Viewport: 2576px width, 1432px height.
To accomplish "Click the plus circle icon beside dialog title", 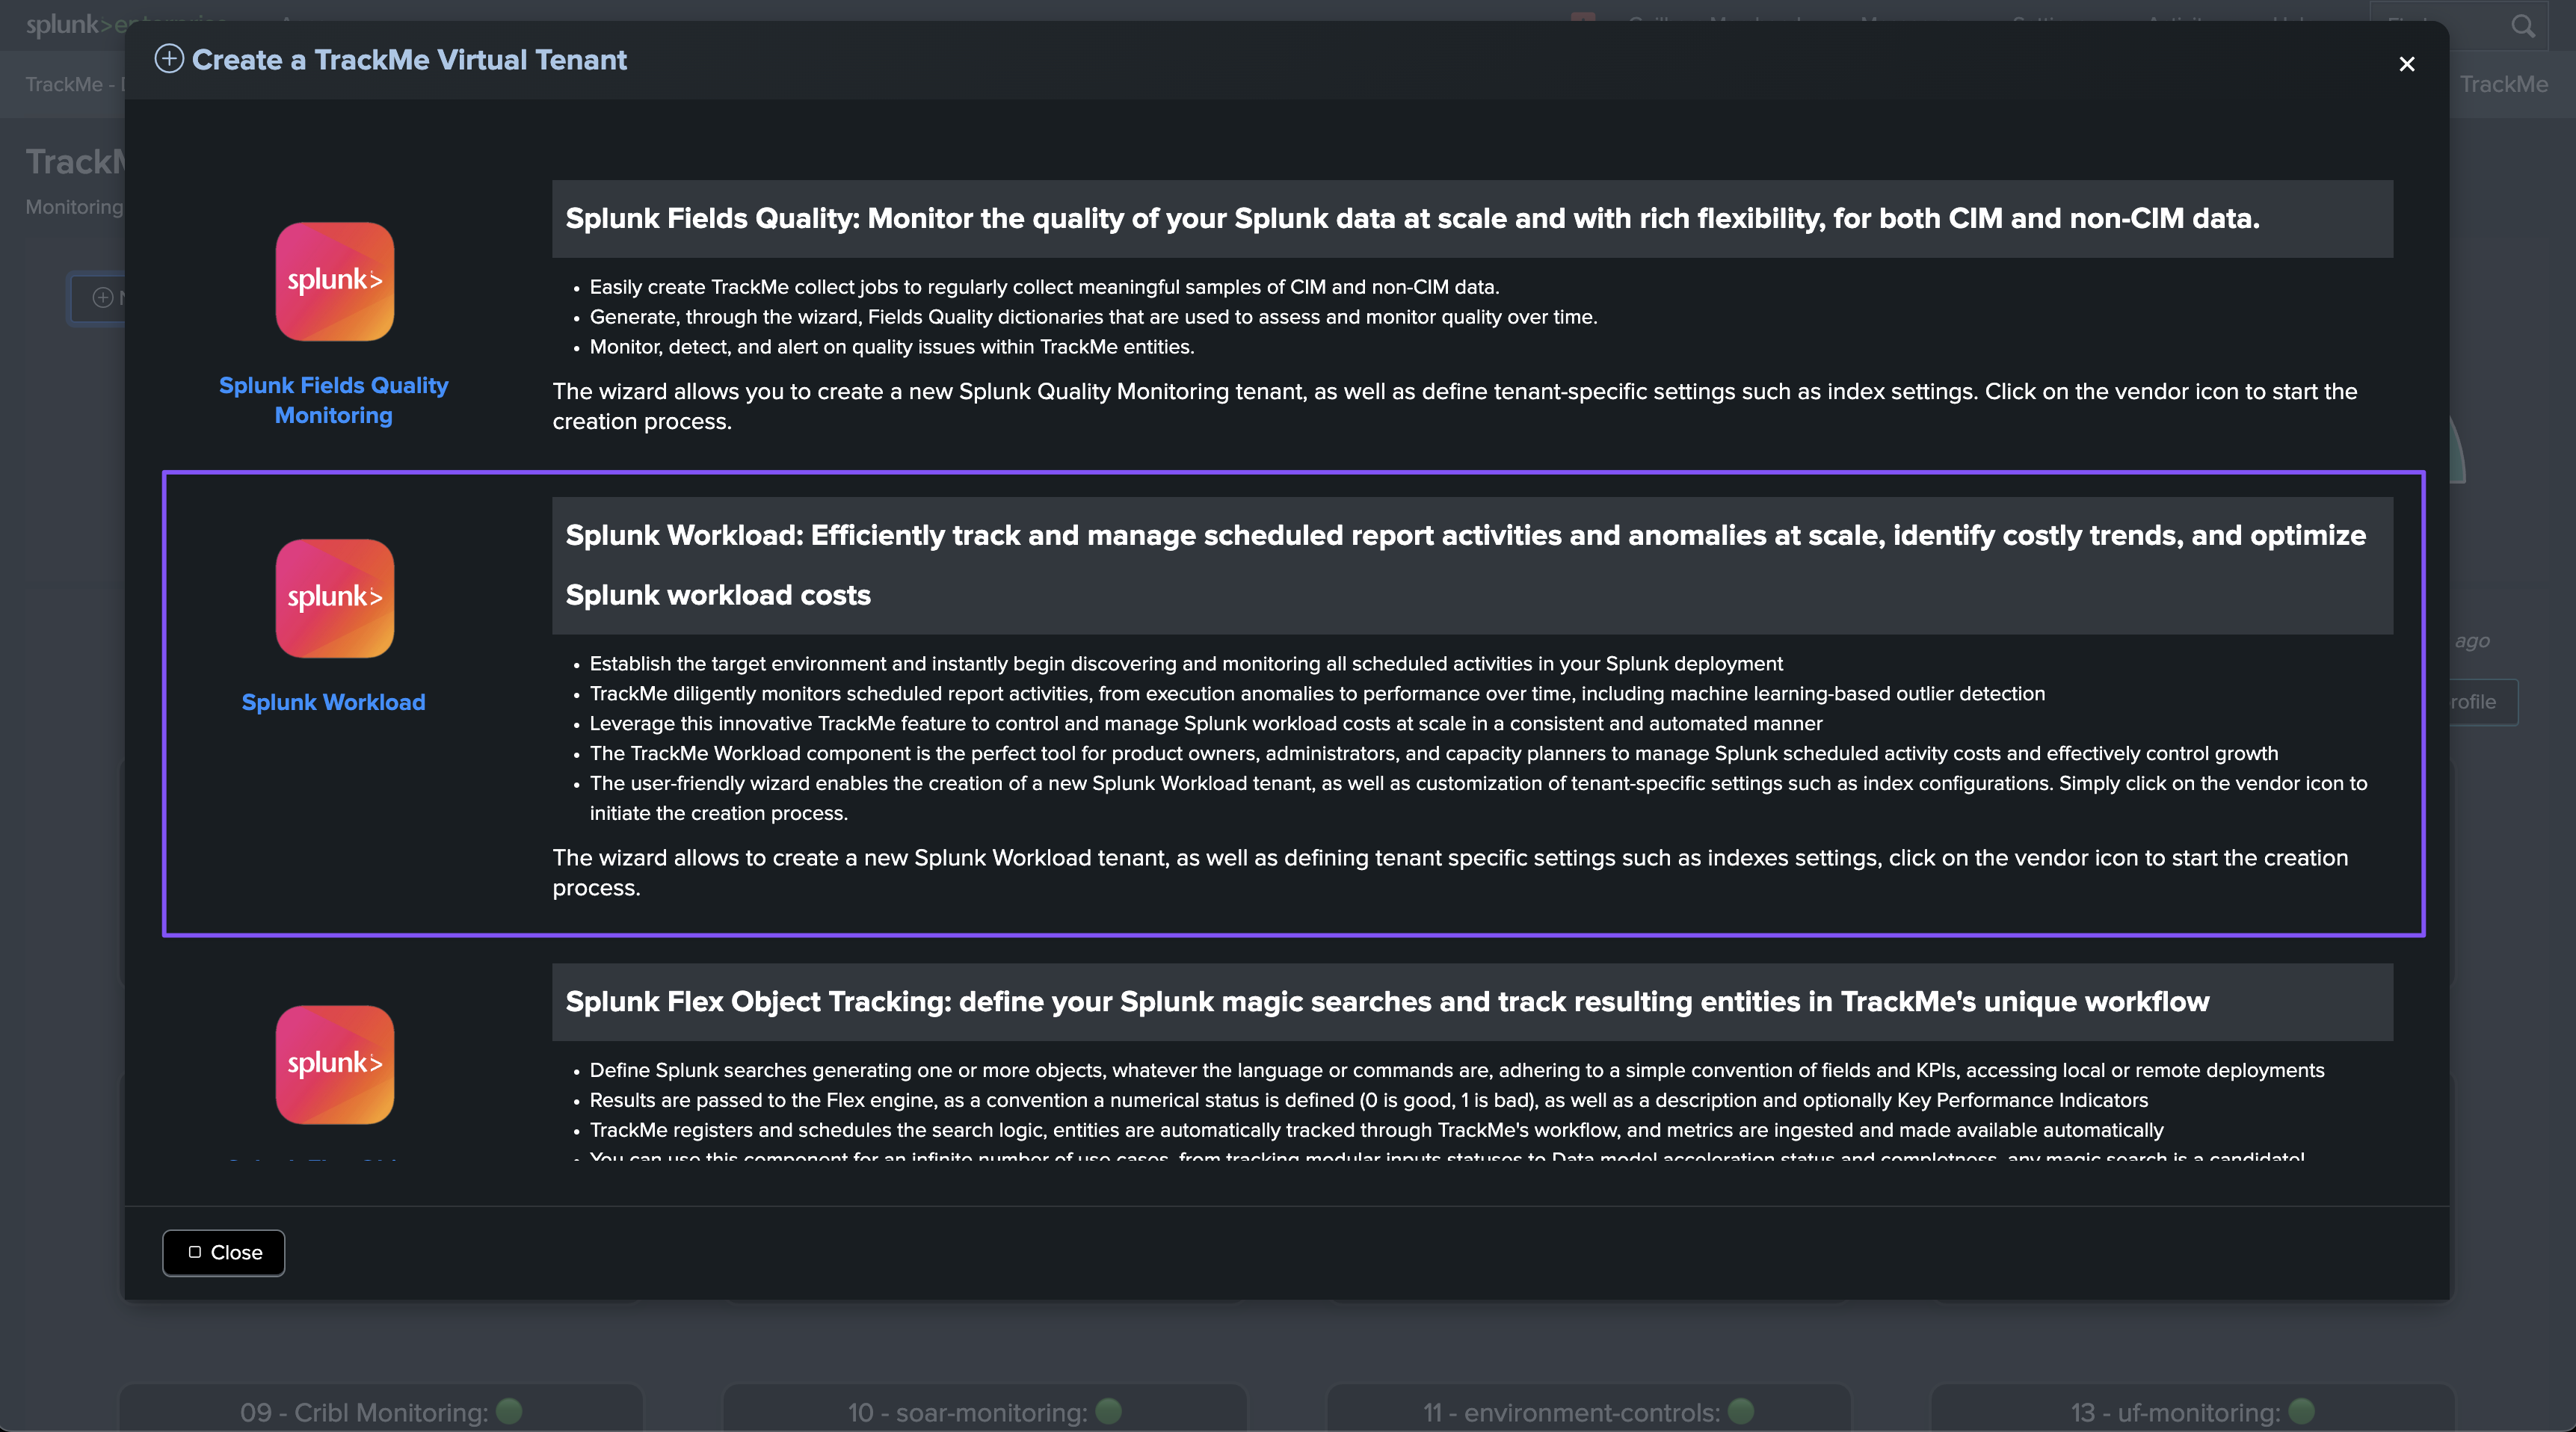I will point(169,59).
